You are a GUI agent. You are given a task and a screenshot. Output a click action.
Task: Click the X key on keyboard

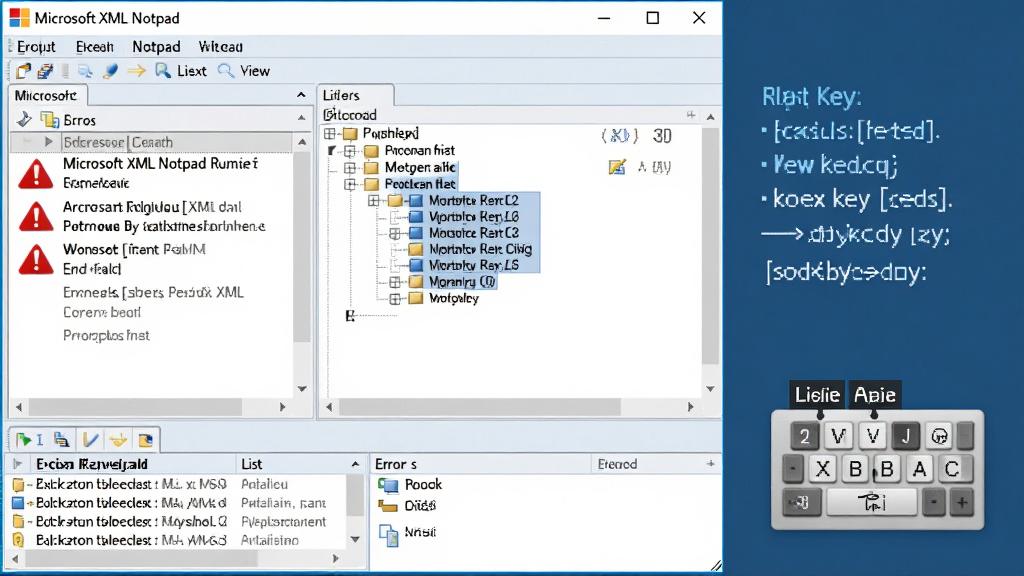click(823, 469)
